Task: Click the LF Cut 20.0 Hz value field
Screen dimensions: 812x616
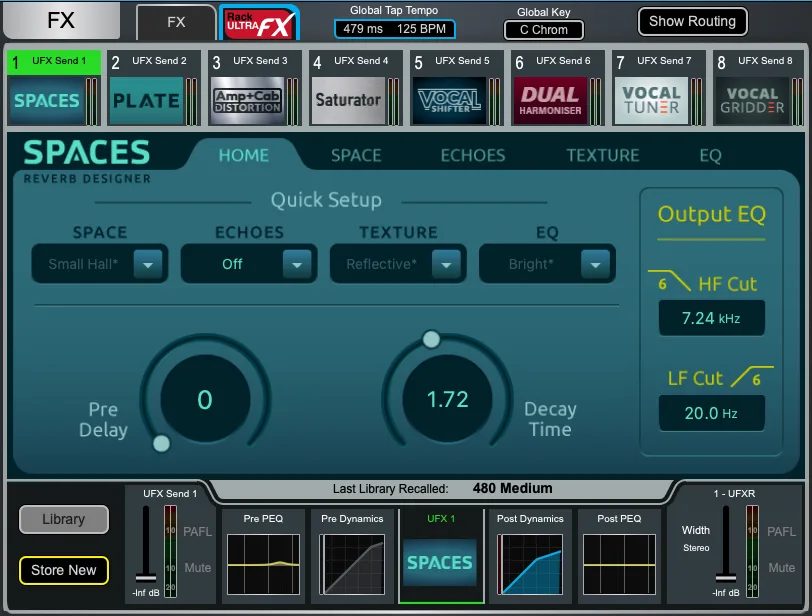Action: coord(712,413)
